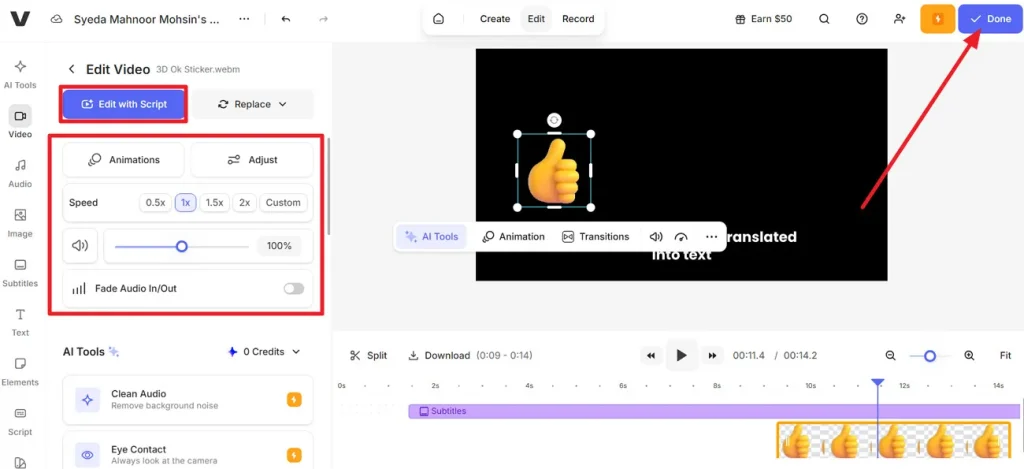Undo the last action

286,19
